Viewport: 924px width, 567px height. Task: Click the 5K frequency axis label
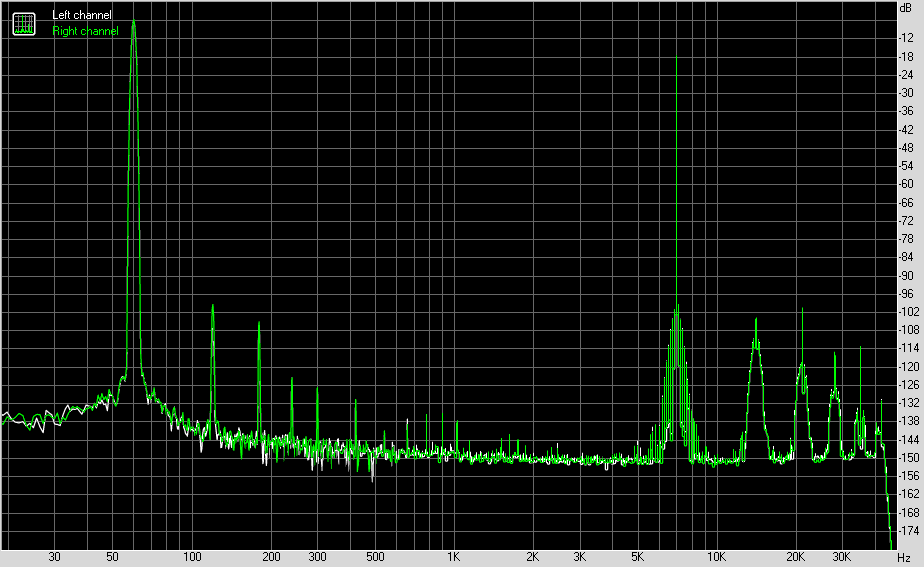637,557
